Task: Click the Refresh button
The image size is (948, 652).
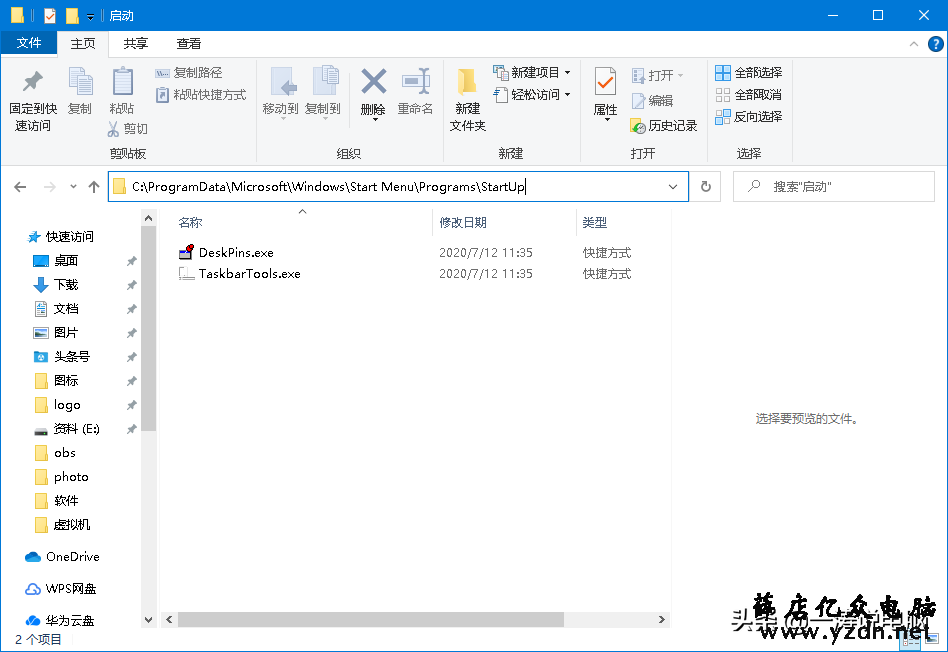Action: pos(706,187)
